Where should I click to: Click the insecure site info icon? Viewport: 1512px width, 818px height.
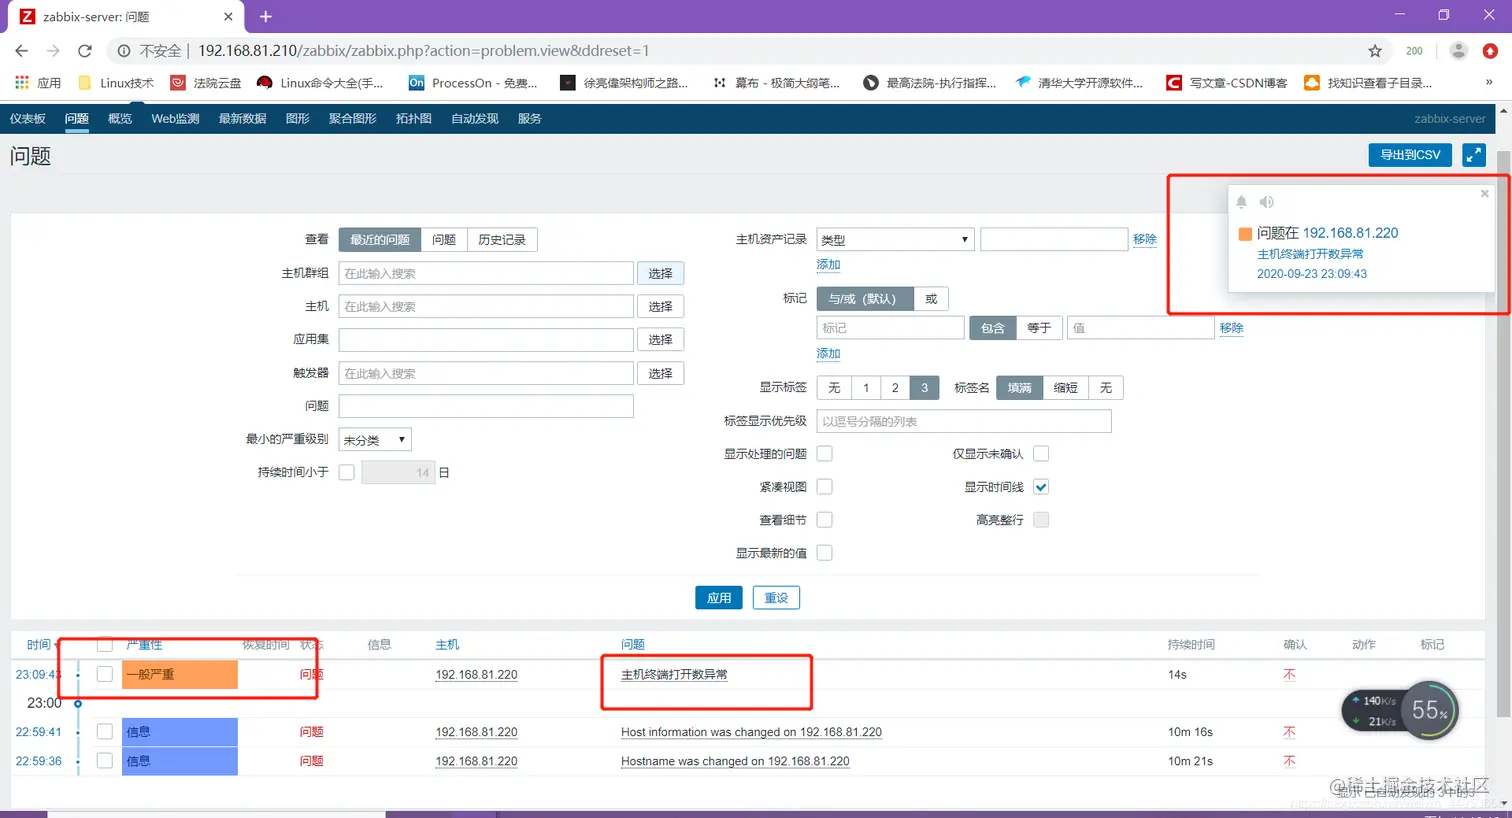tap(124, 51)
